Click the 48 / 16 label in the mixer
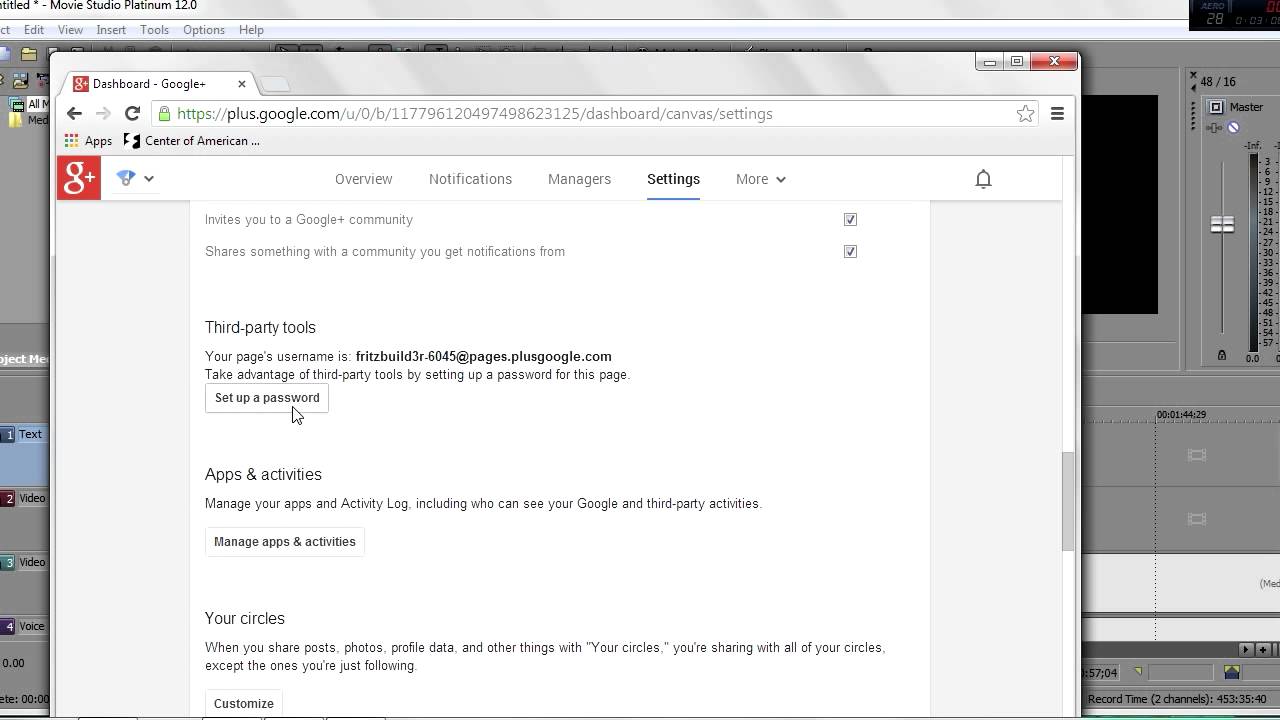 click(x=1218, y=82)
